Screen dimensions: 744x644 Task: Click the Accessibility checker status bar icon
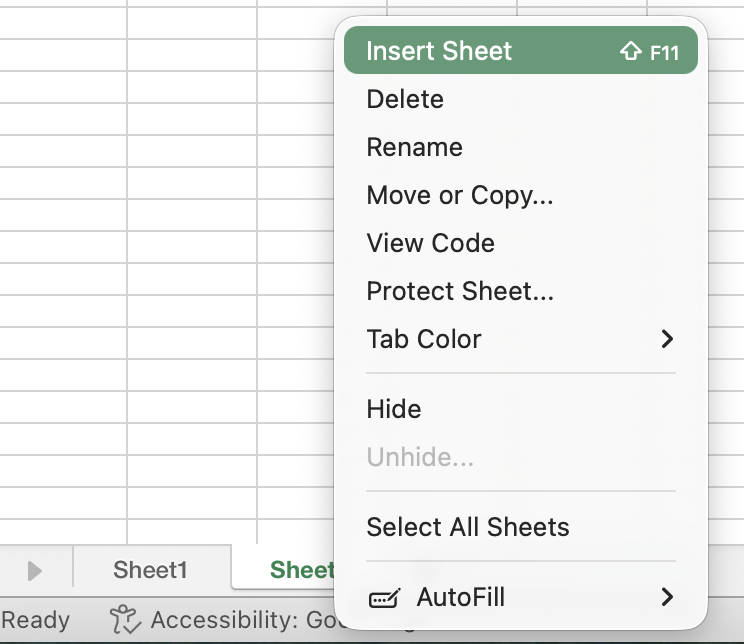click(125, 620)
